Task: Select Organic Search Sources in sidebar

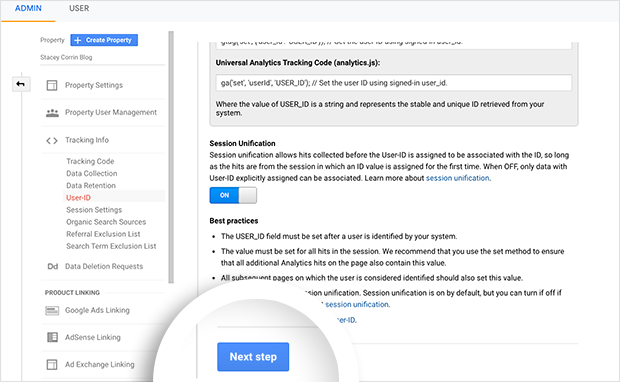Action: click(x=106, y=222)
